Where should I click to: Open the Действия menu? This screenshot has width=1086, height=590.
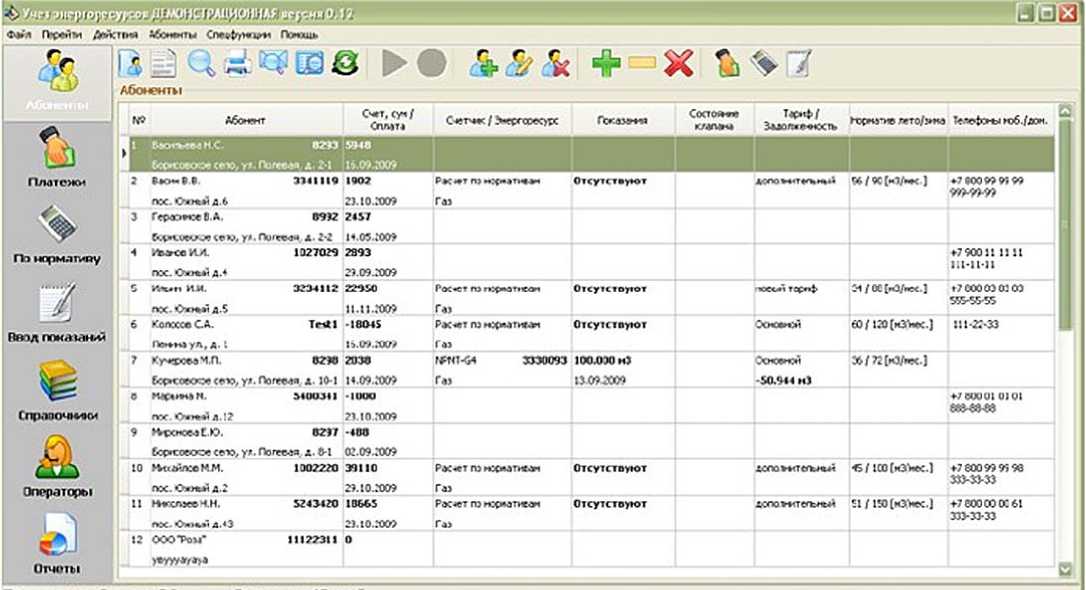pyautogui.click(x=113, y=33)
